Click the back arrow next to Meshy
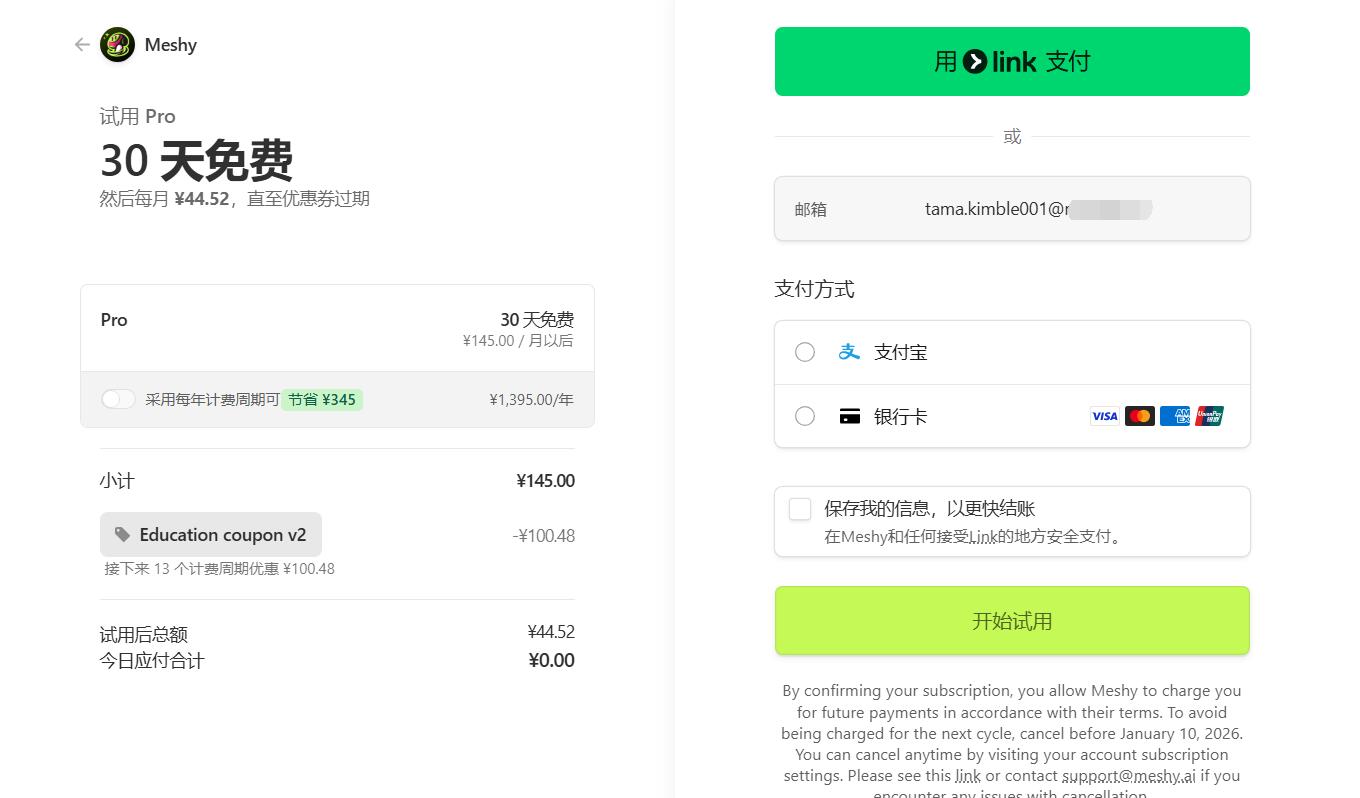The width and height of the screenshot is (1360, 798). (x=82, y=45)
